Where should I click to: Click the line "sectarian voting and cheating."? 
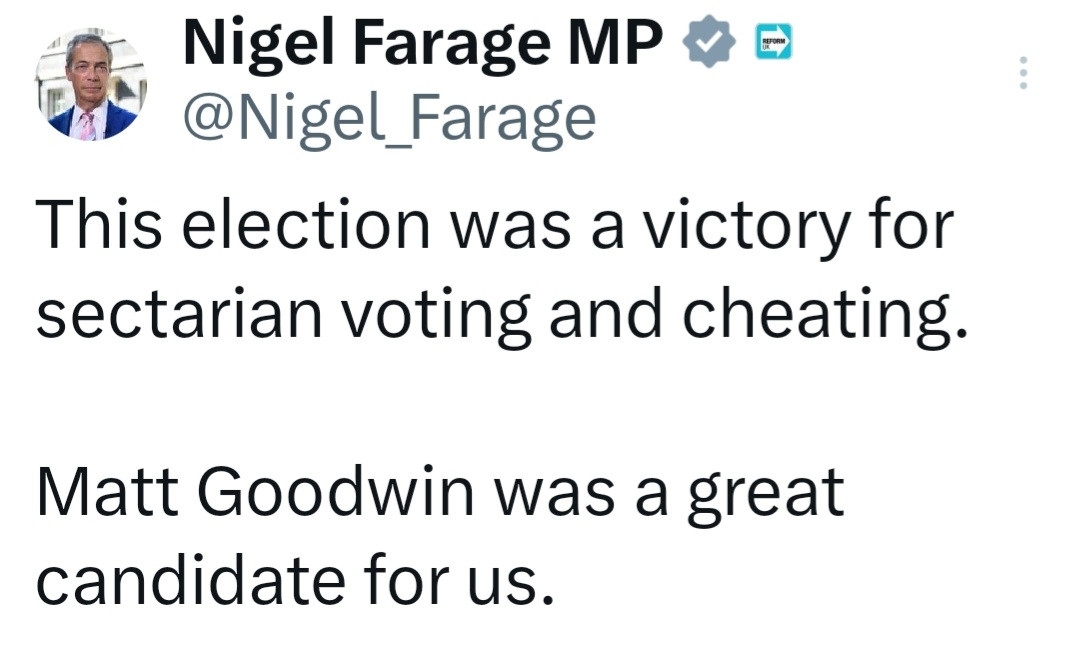(502, 312)
